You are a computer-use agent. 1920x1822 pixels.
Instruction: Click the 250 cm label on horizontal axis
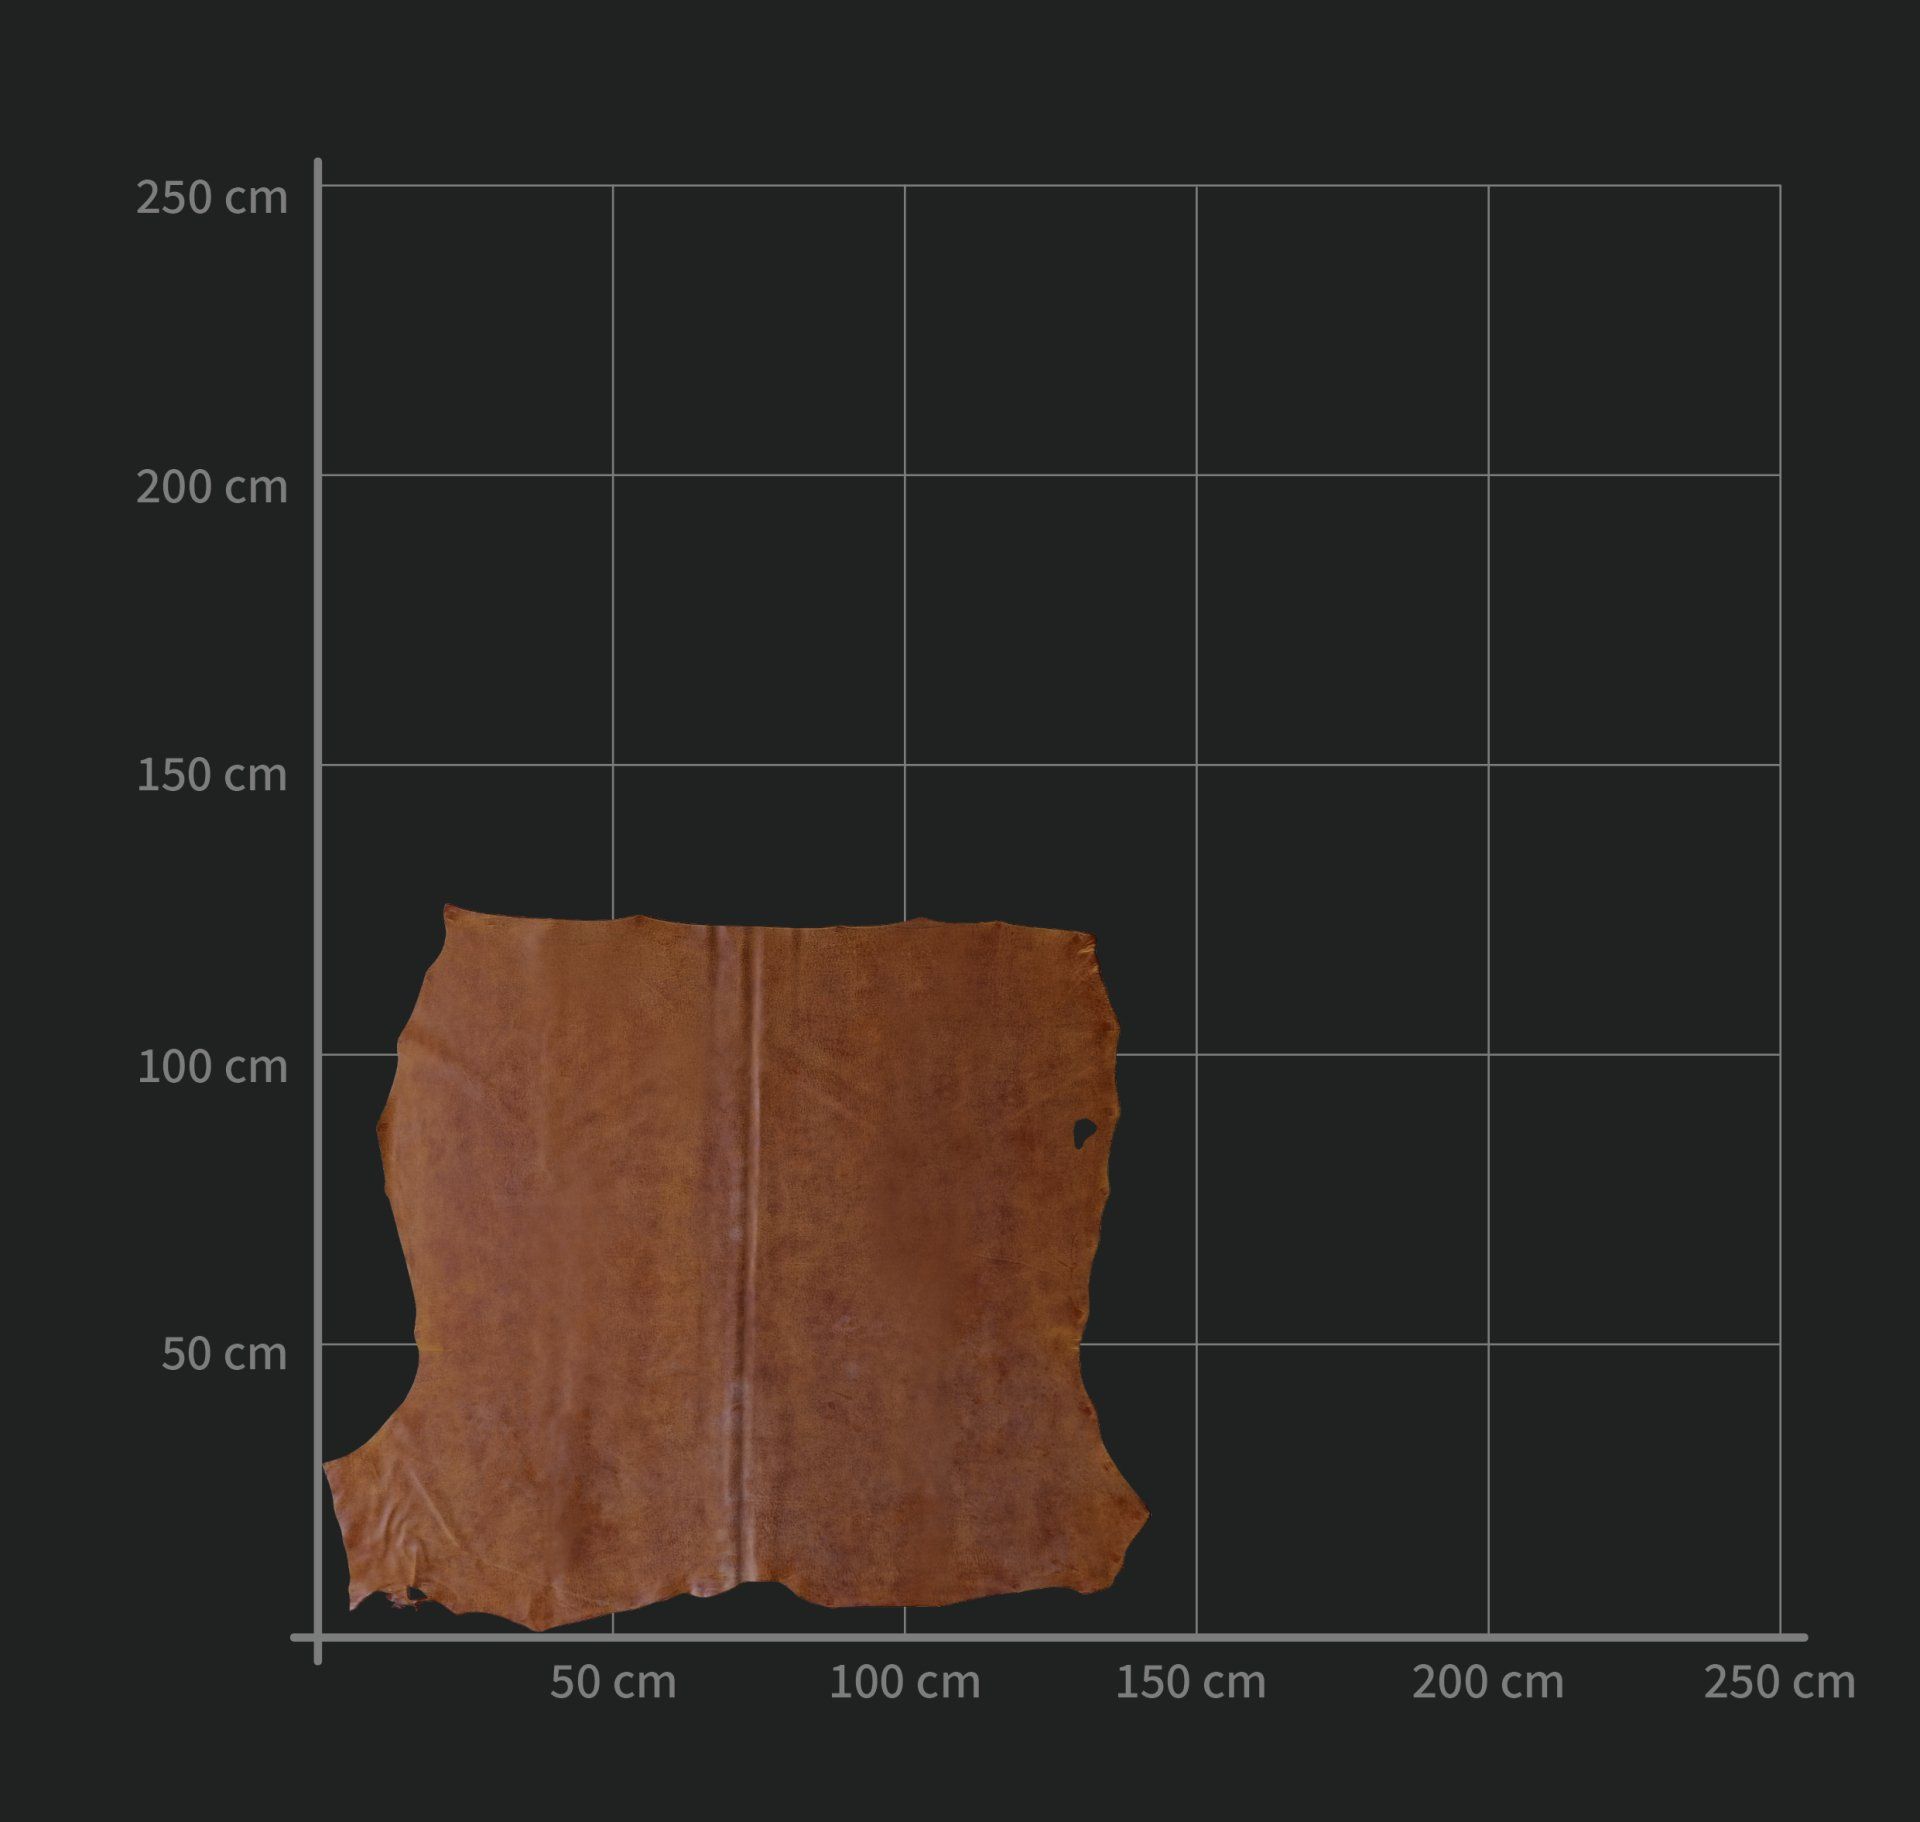(x=1778, y=1682)
